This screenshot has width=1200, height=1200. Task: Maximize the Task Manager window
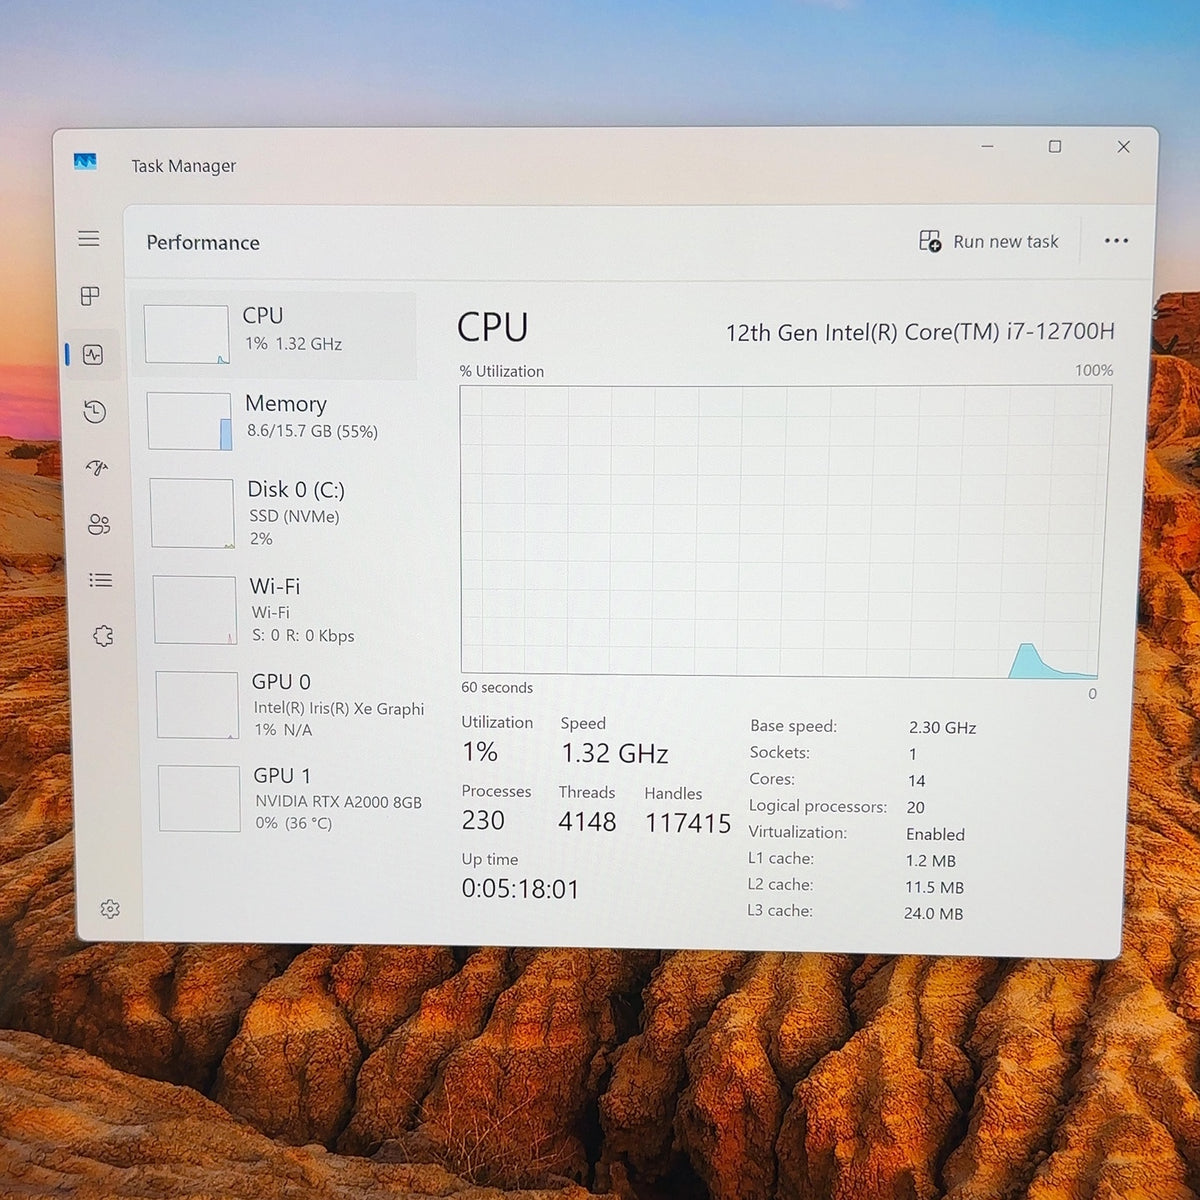point(1055,146)
